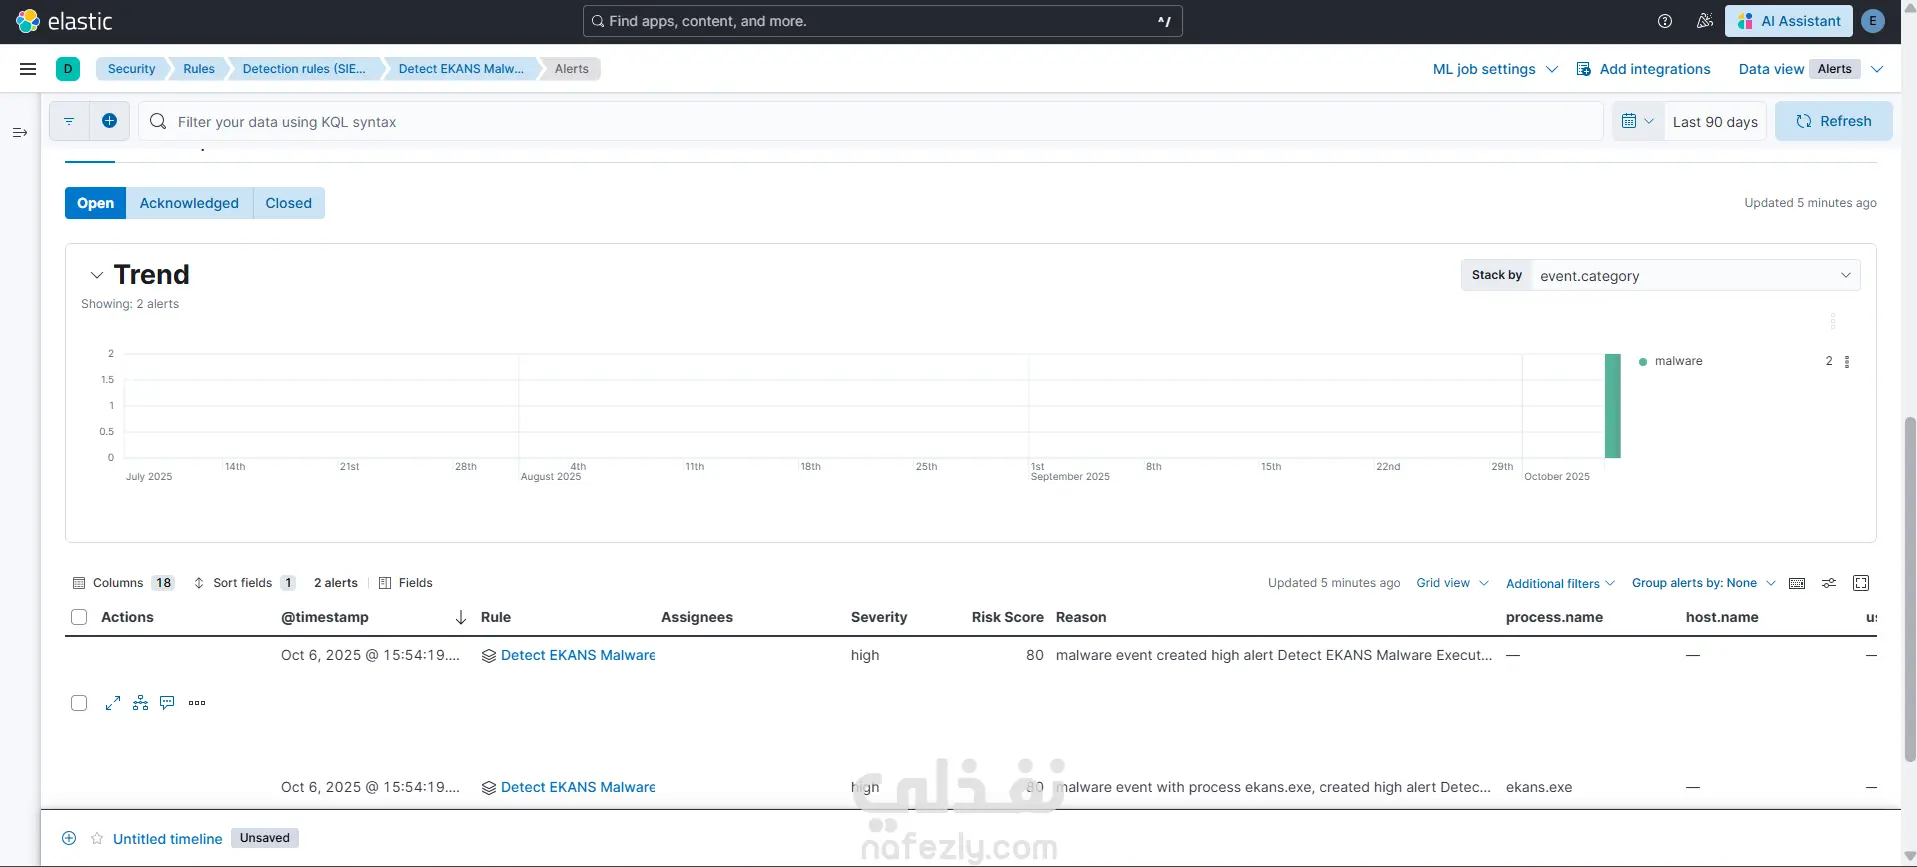
Task: Open more actions for first alert
Action: [x=197, y=703]
